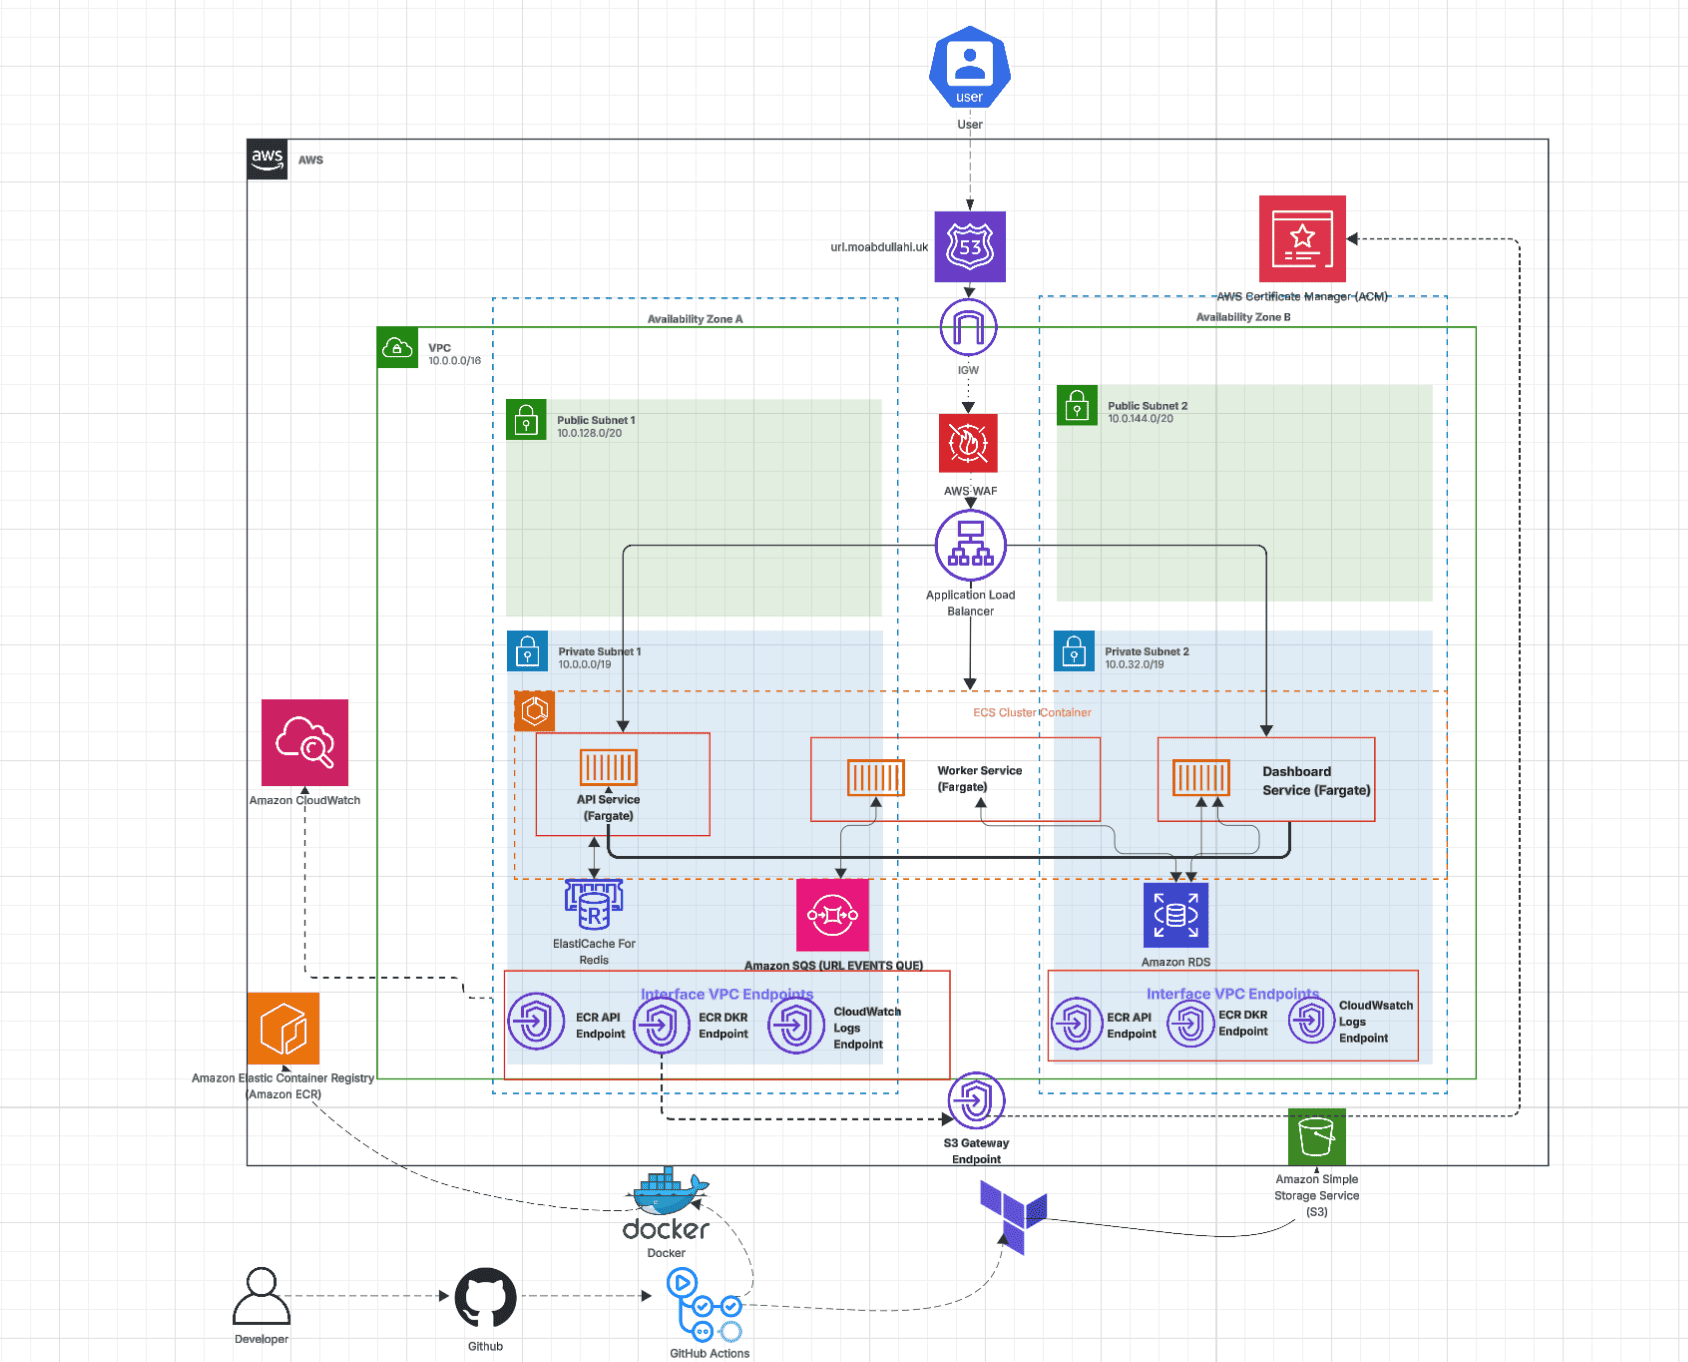Click the Docker whale logo
The image size is (1688, 1362).
[666, 1204]
